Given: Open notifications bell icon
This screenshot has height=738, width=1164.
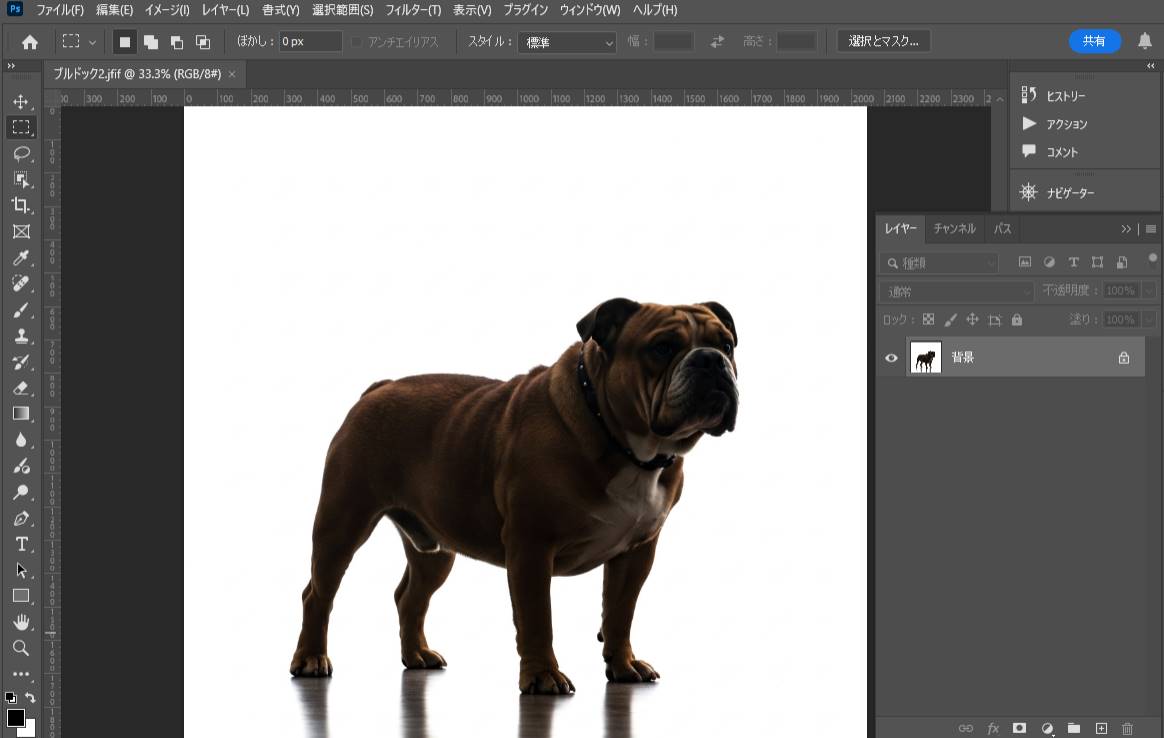Looking at the screenshot, I should [x=1145, y=42].
